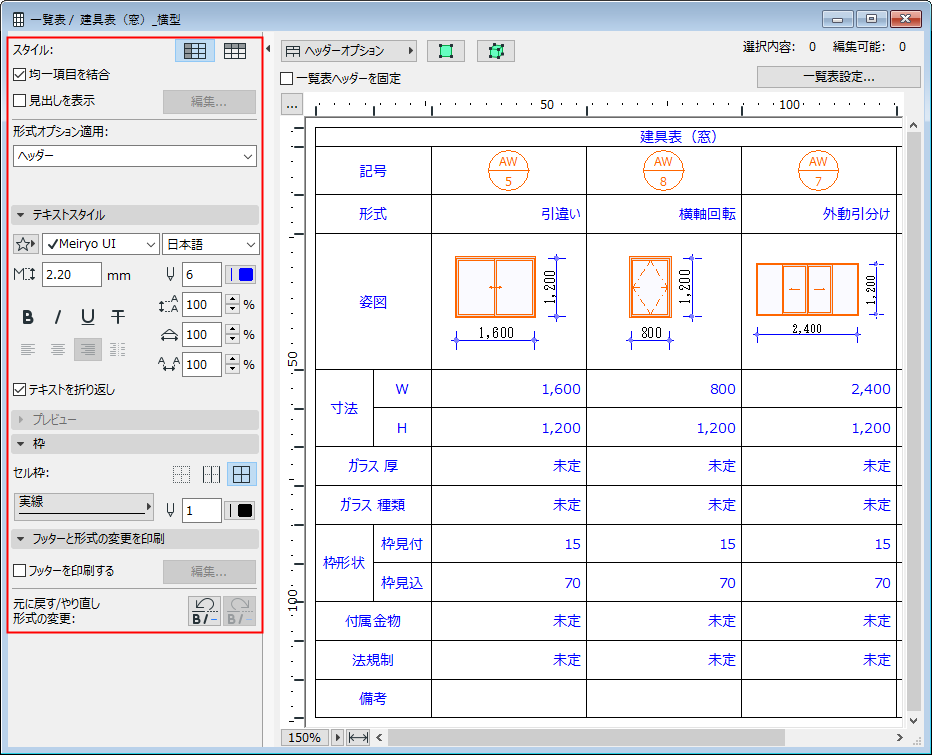Click the AW 5 symbol marker

pos(508,171)
